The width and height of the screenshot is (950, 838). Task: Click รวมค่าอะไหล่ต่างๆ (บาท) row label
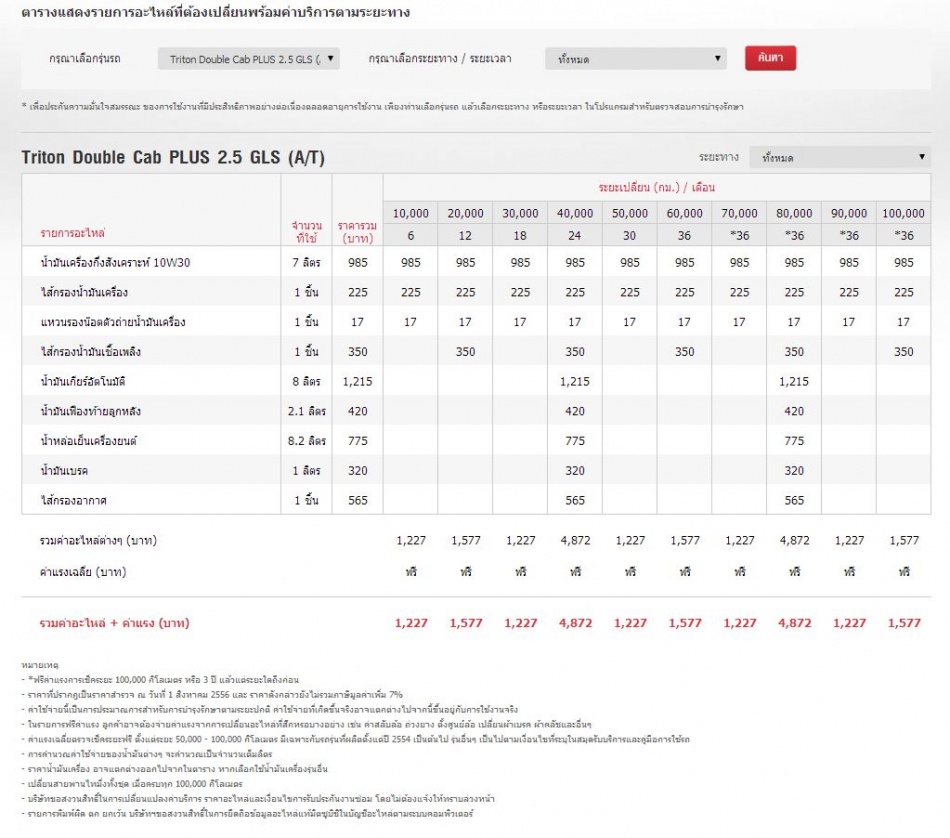coord(98,540)
